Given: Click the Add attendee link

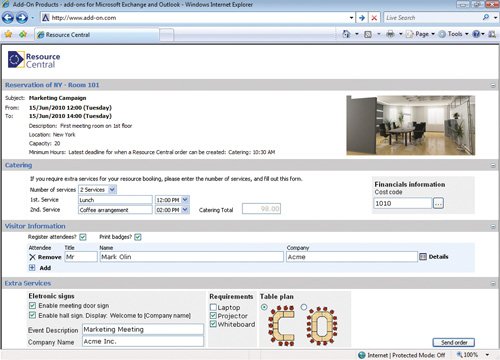Looking at the screenshot, I should tap(45, 268).
